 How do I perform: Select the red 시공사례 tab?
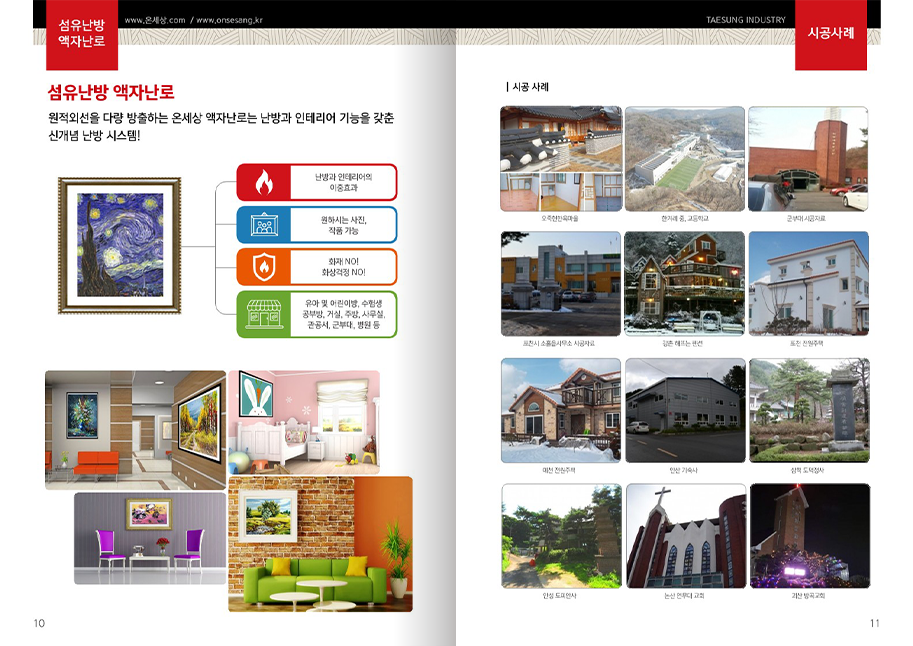click(830, 33)
